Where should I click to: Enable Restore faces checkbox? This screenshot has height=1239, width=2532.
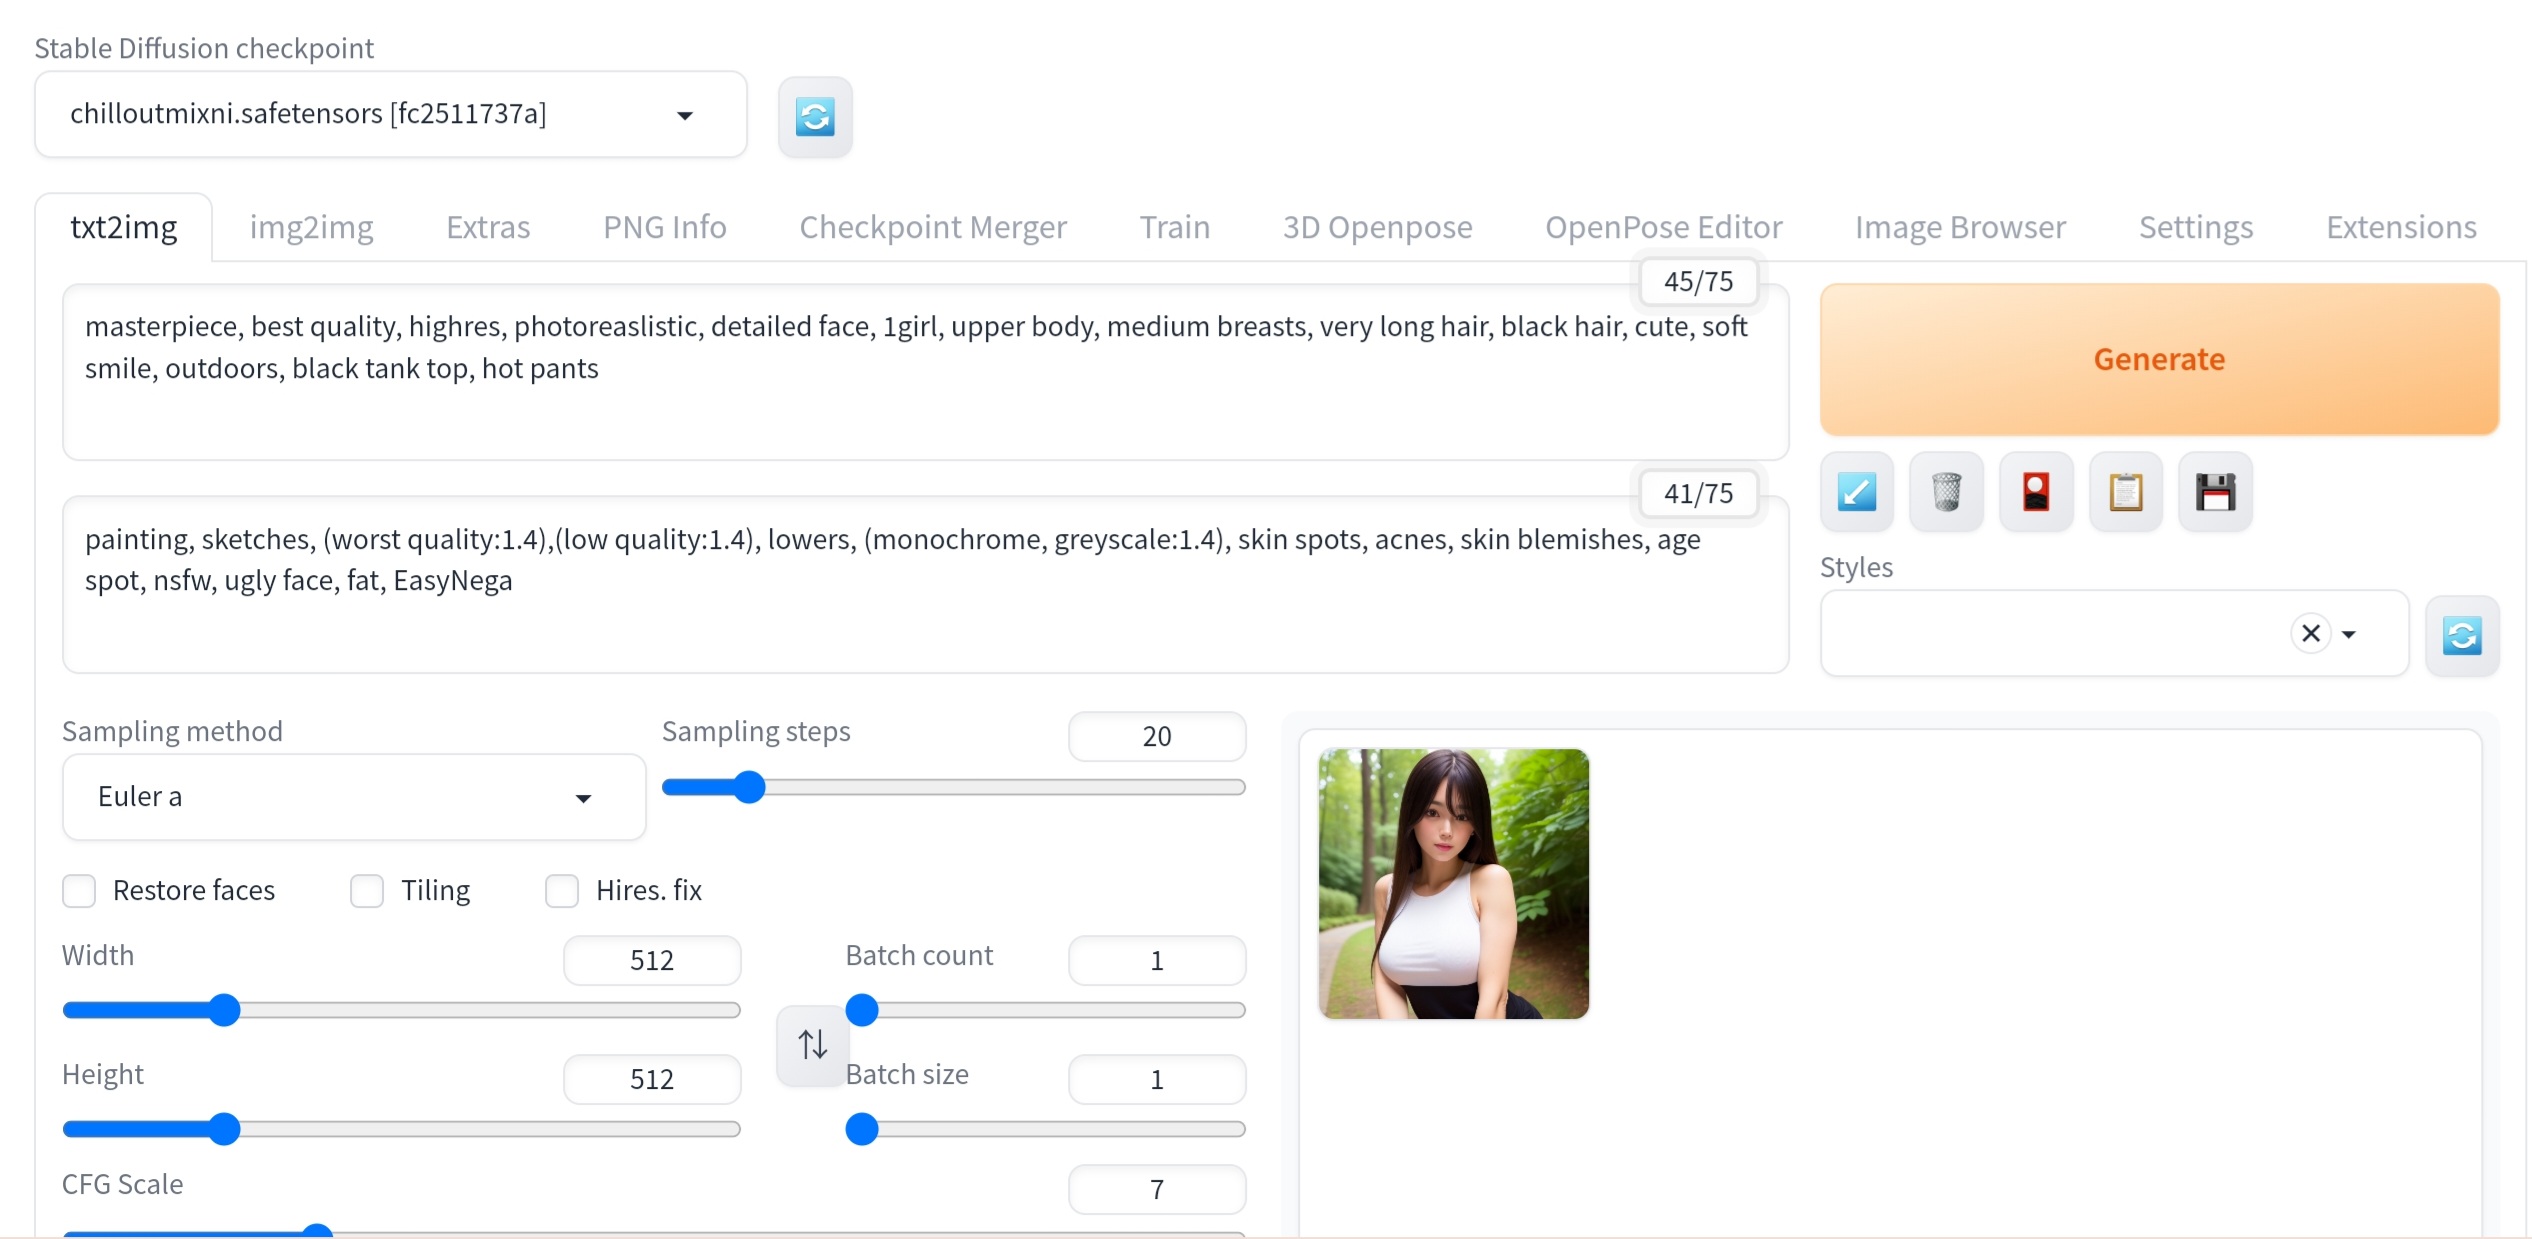click(x=79, y=890)
